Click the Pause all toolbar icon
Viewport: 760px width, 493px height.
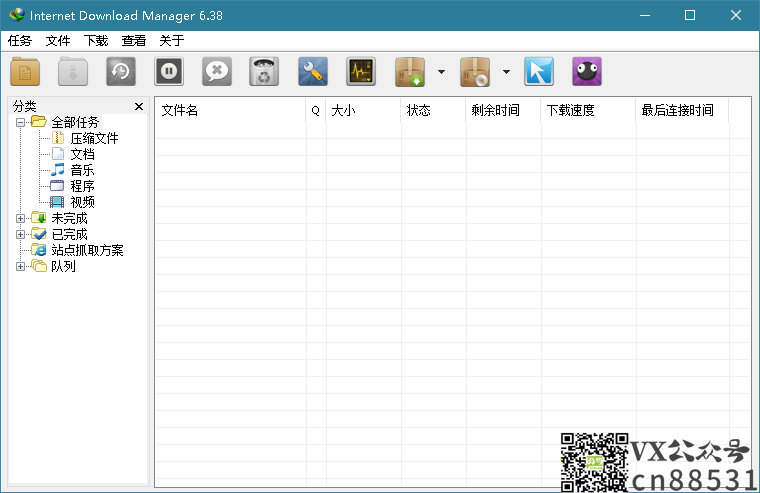coord(169,72)
